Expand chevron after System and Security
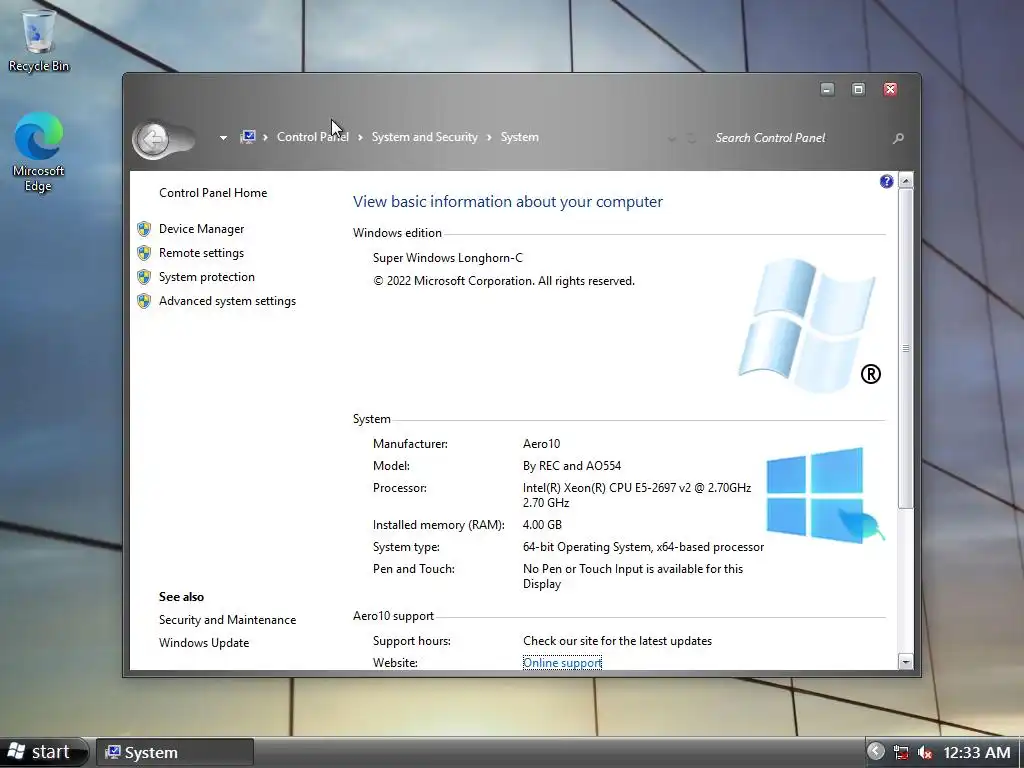 click(489, 138)
